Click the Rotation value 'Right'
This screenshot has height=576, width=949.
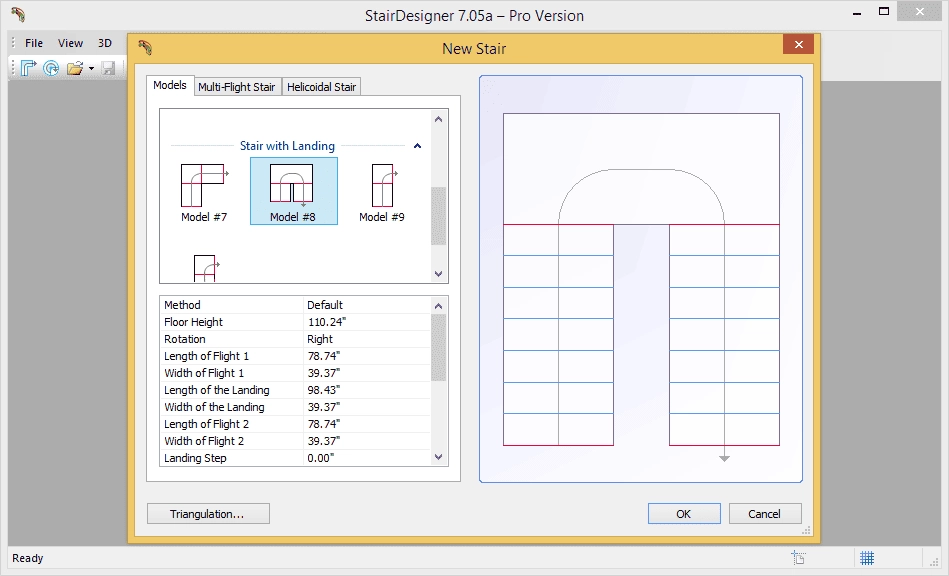pyautogui.click(x=320, y=339)
